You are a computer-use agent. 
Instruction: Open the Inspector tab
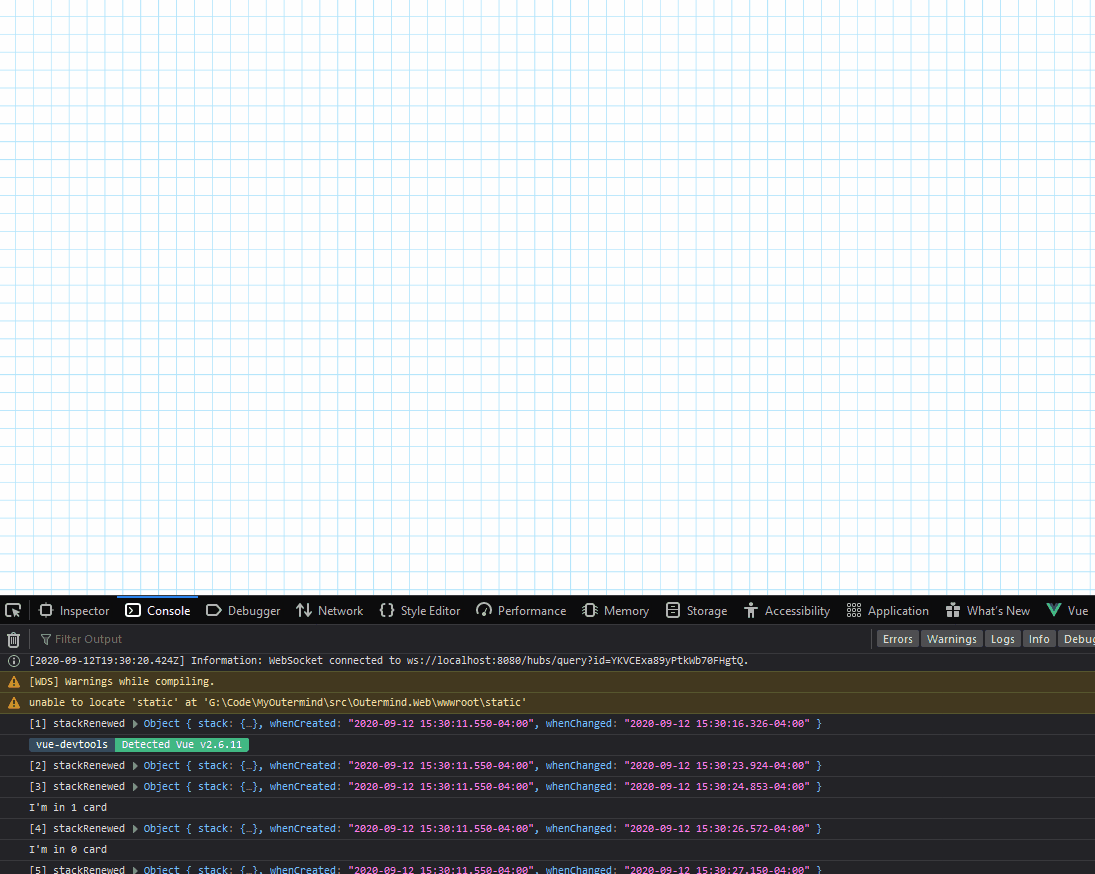coord(74,611)
